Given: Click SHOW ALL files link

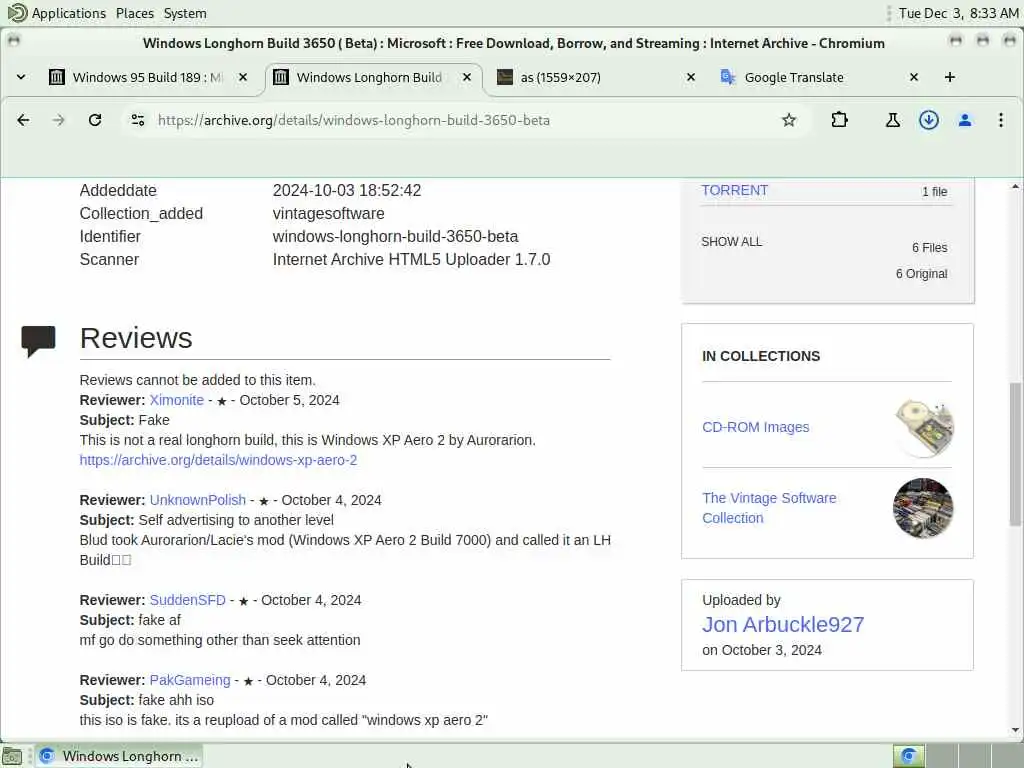Looking at the screenshot, I should (x=731, y=242).
